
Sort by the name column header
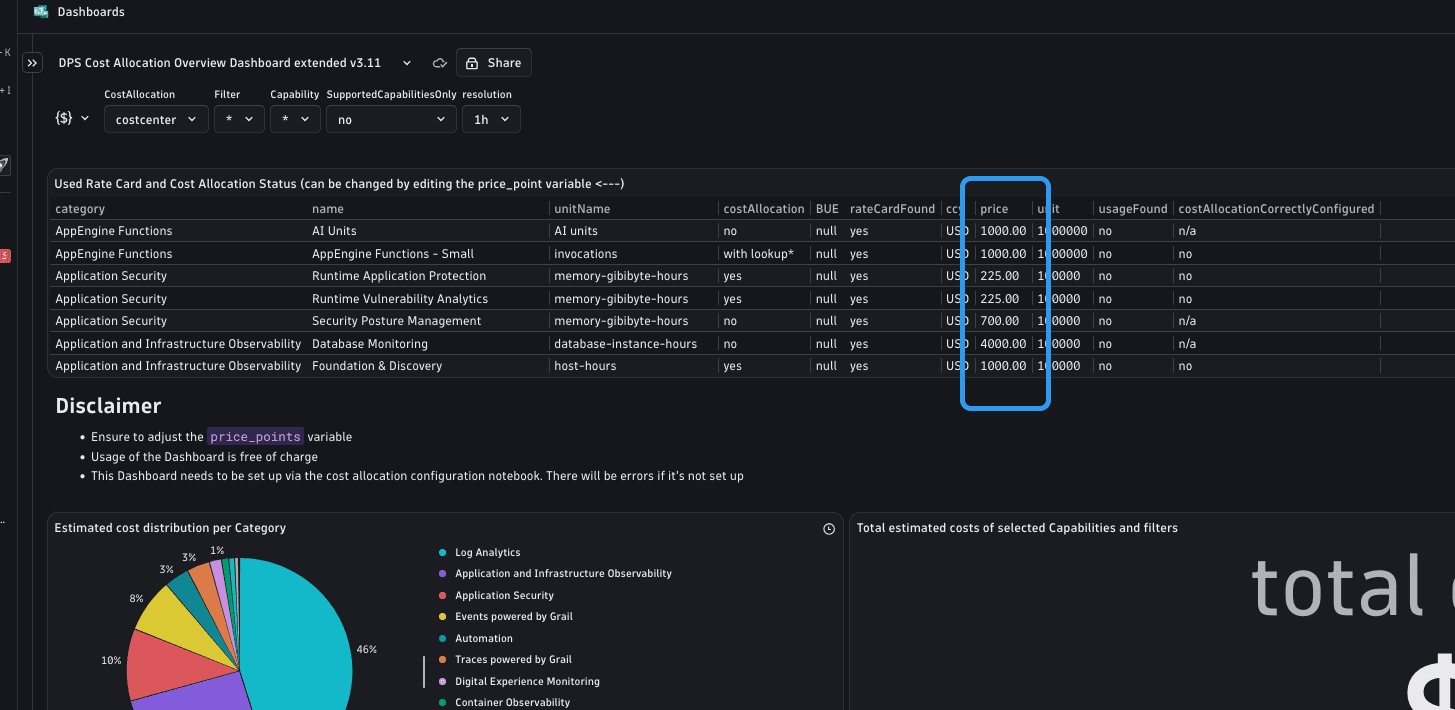(328, 209)
